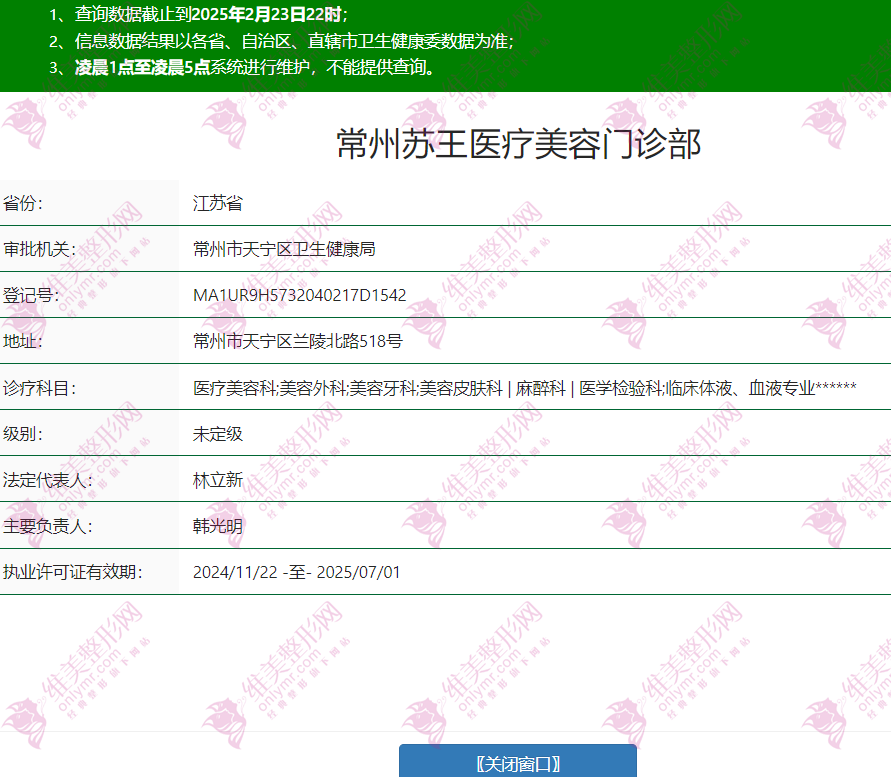Select the 医疗美容科 departments text
This screenshot has width=891, height=777.
pyautogui.click(x=524, y=388)
